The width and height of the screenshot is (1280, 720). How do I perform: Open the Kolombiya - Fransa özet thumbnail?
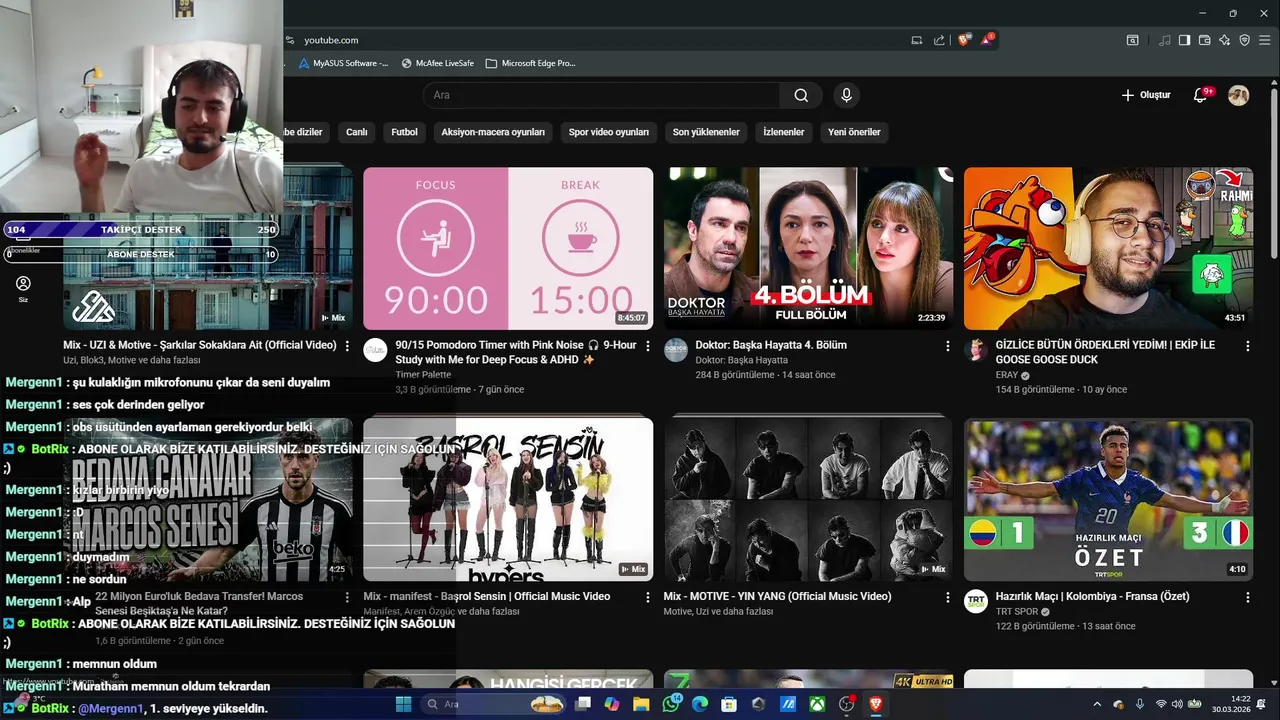tap(1108, 499)
